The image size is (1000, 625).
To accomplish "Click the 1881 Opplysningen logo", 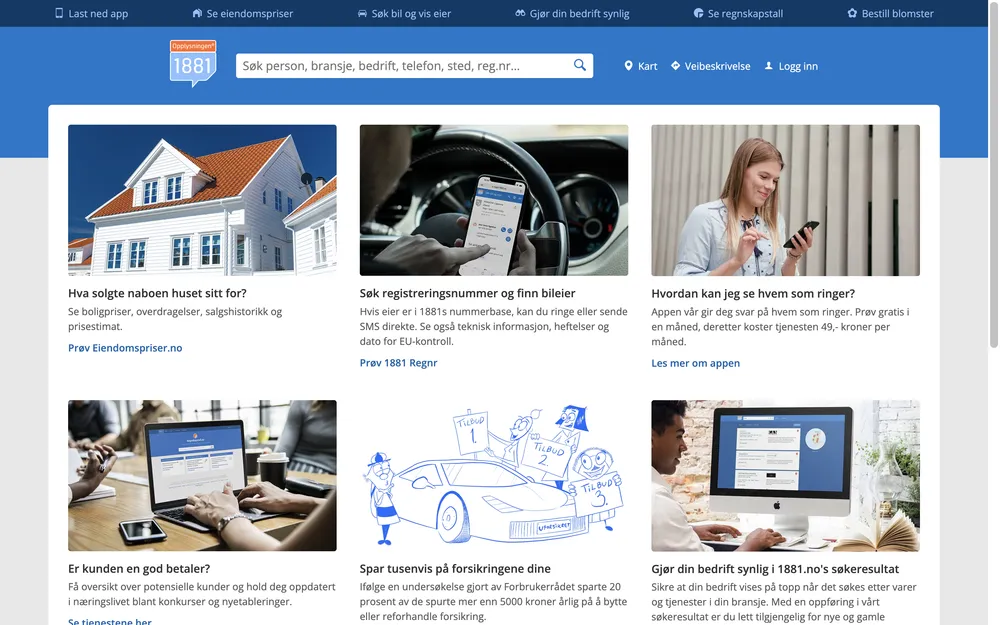I will [x=193, y=64].
